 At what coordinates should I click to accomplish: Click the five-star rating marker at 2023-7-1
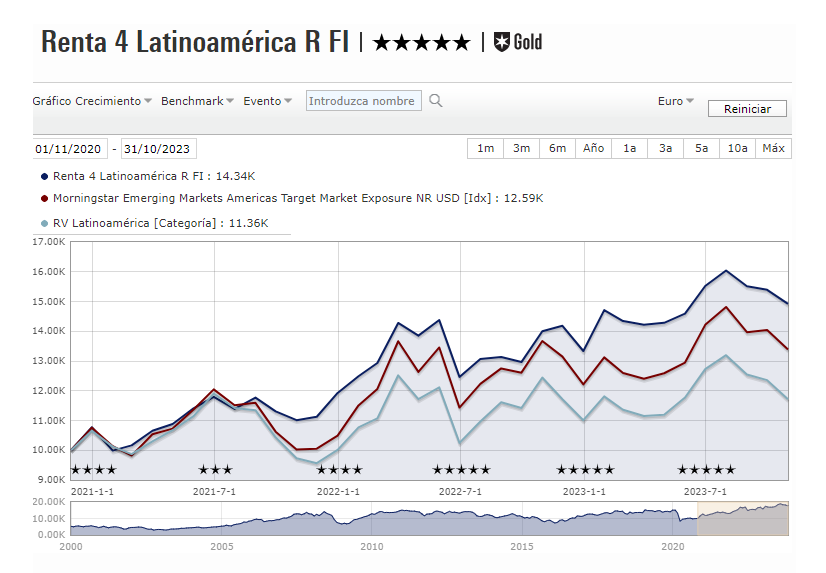point(706,470)
